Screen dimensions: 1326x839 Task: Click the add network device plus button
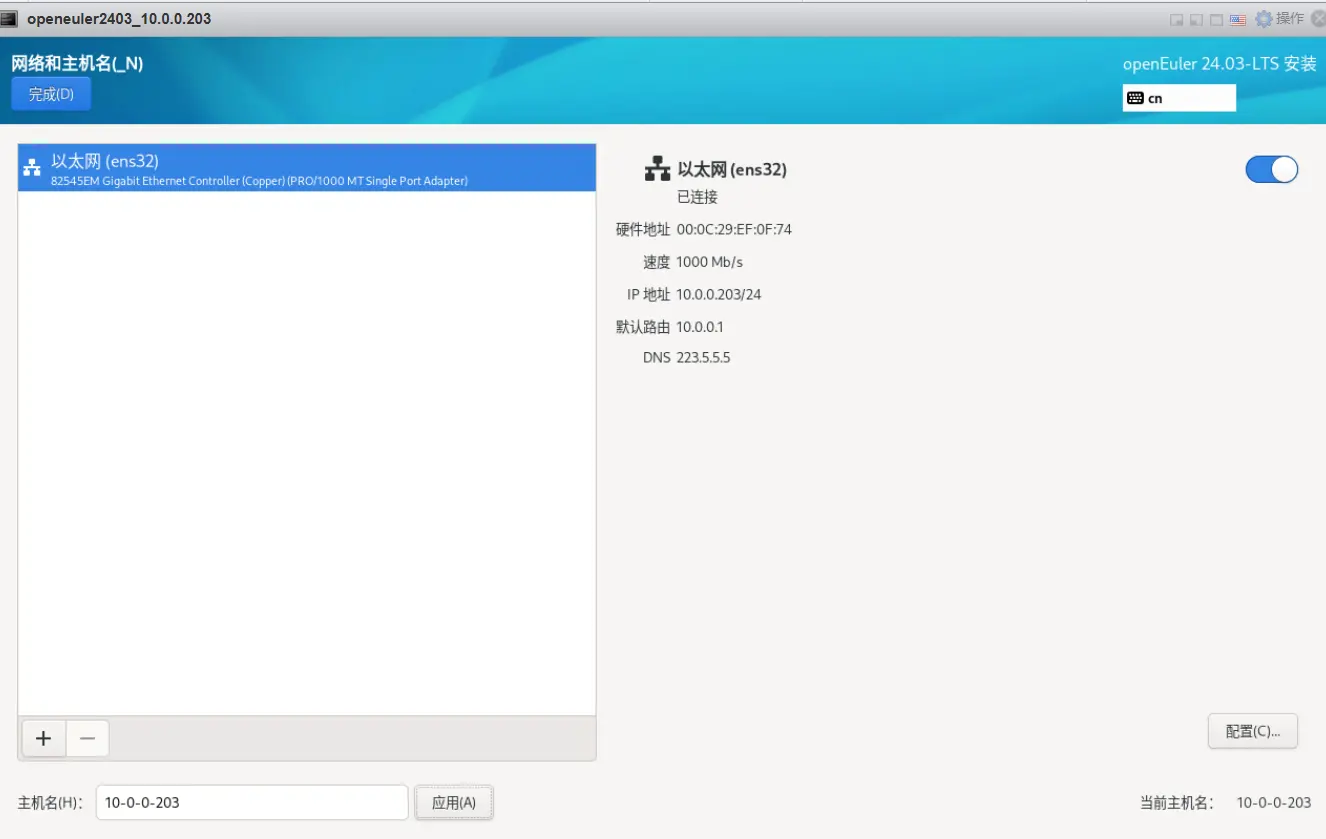[43, 738]
